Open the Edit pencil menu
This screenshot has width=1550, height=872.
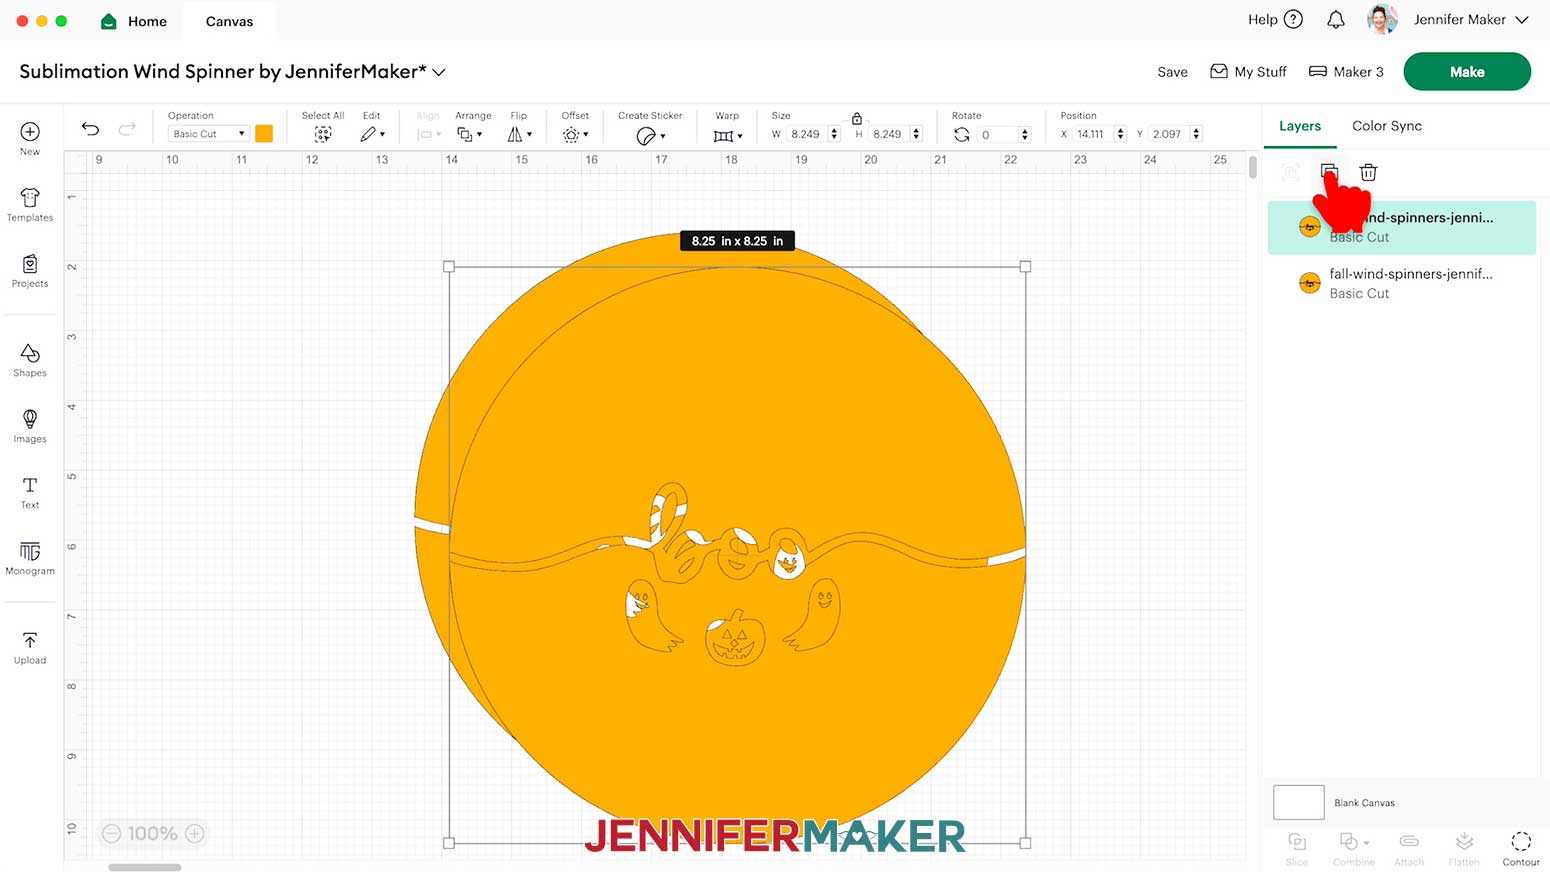(x=372, y=134)
